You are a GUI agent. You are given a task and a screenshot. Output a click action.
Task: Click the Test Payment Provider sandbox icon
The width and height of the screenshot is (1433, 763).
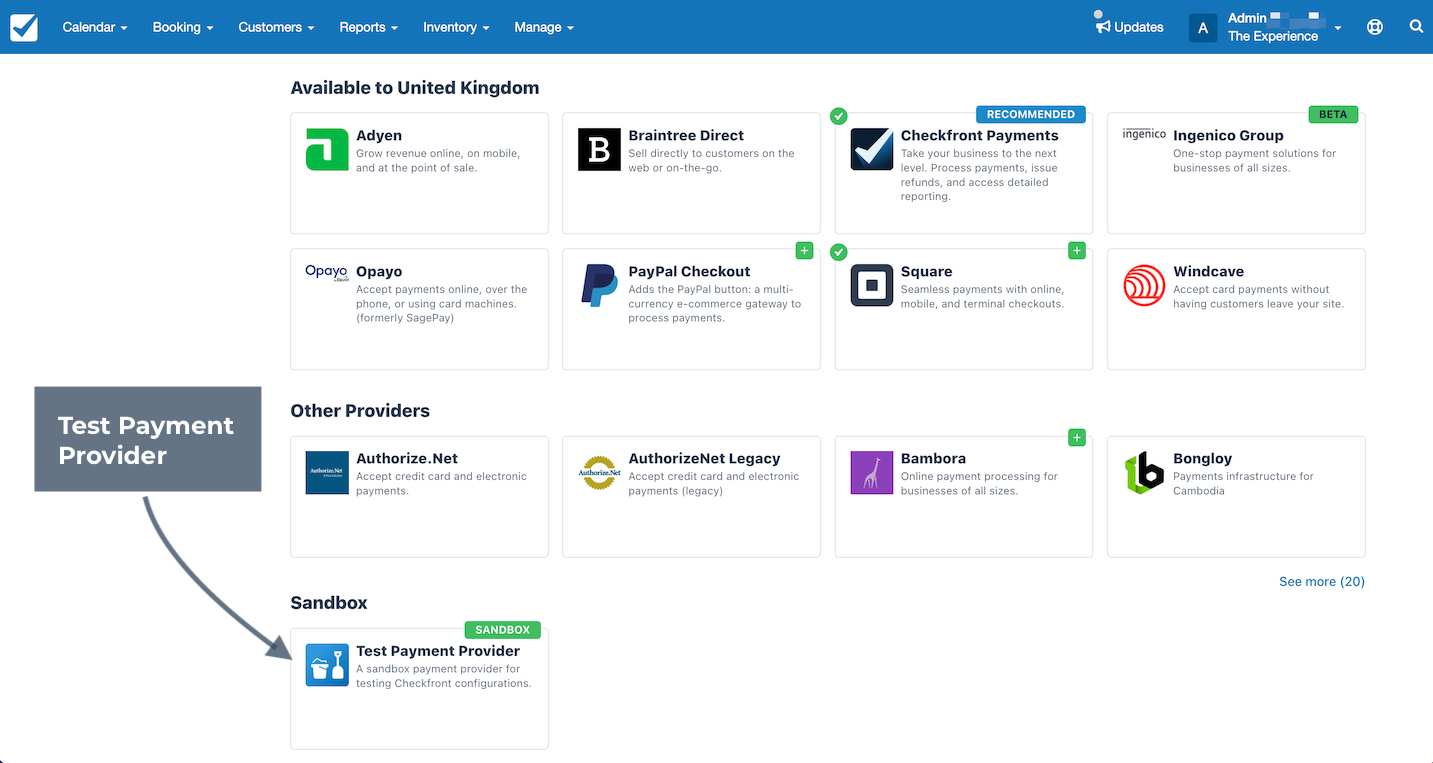(327, 665)
